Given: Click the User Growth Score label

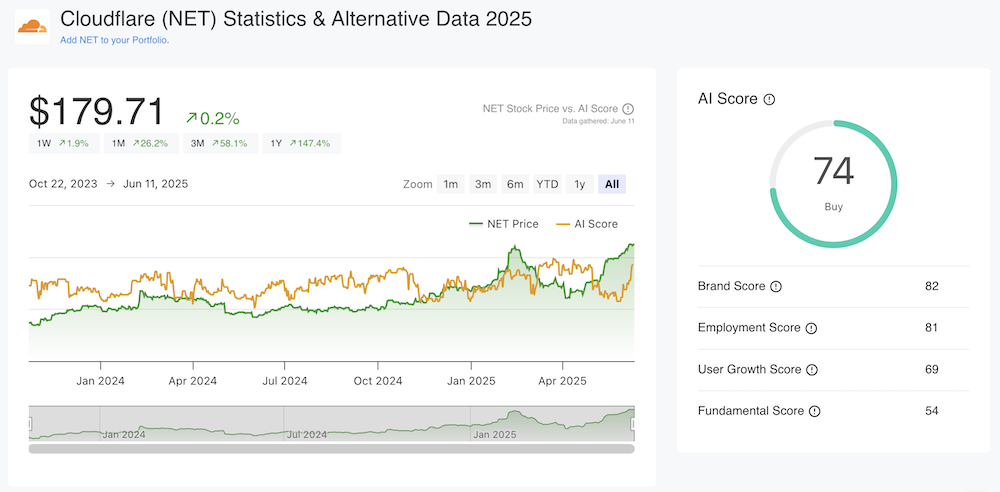Looking at the screenshot, I should 749,369.
